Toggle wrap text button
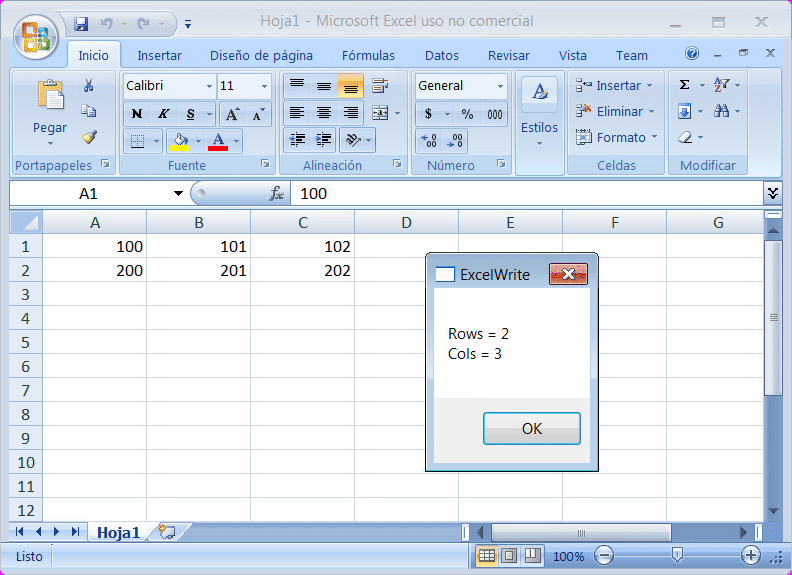The height and width of the screenshot is (575, 792). 380,86
